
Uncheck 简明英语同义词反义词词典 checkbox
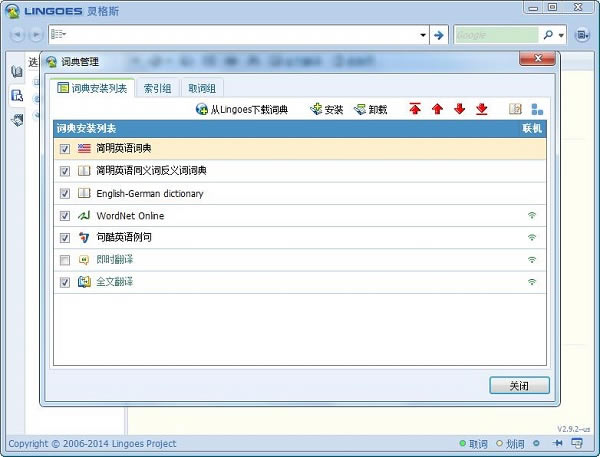(65, 171)
